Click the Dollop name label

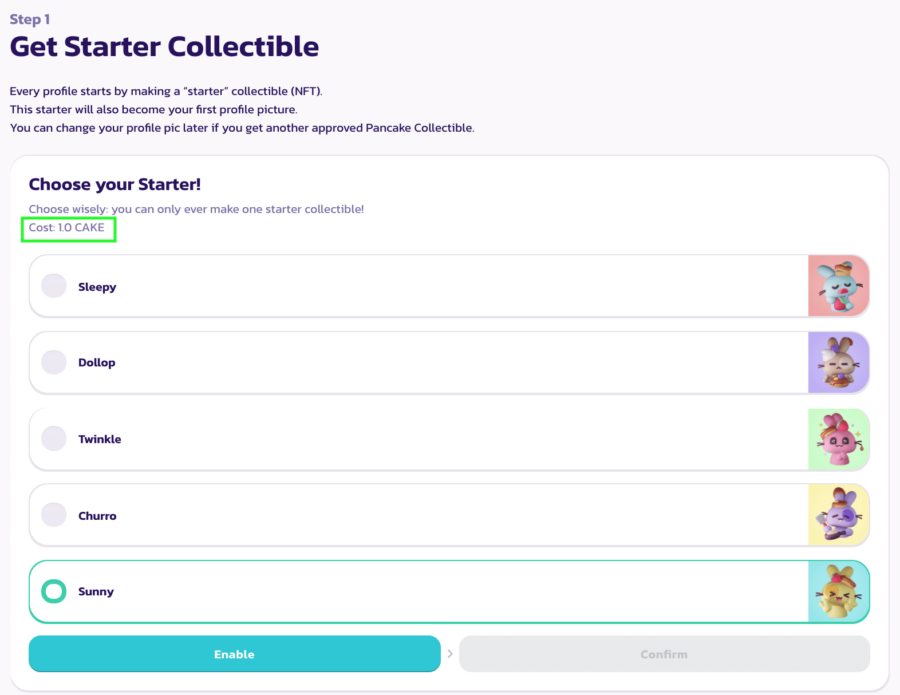(x=97, y=363)
